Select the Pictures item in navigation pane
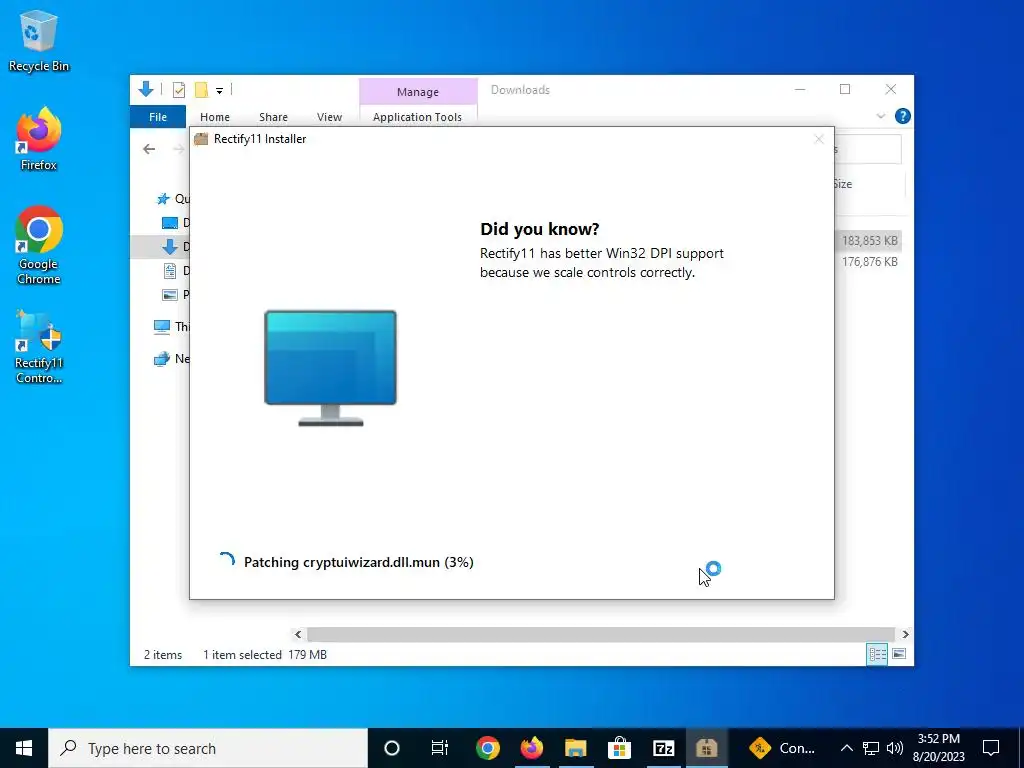 [174, 295]
